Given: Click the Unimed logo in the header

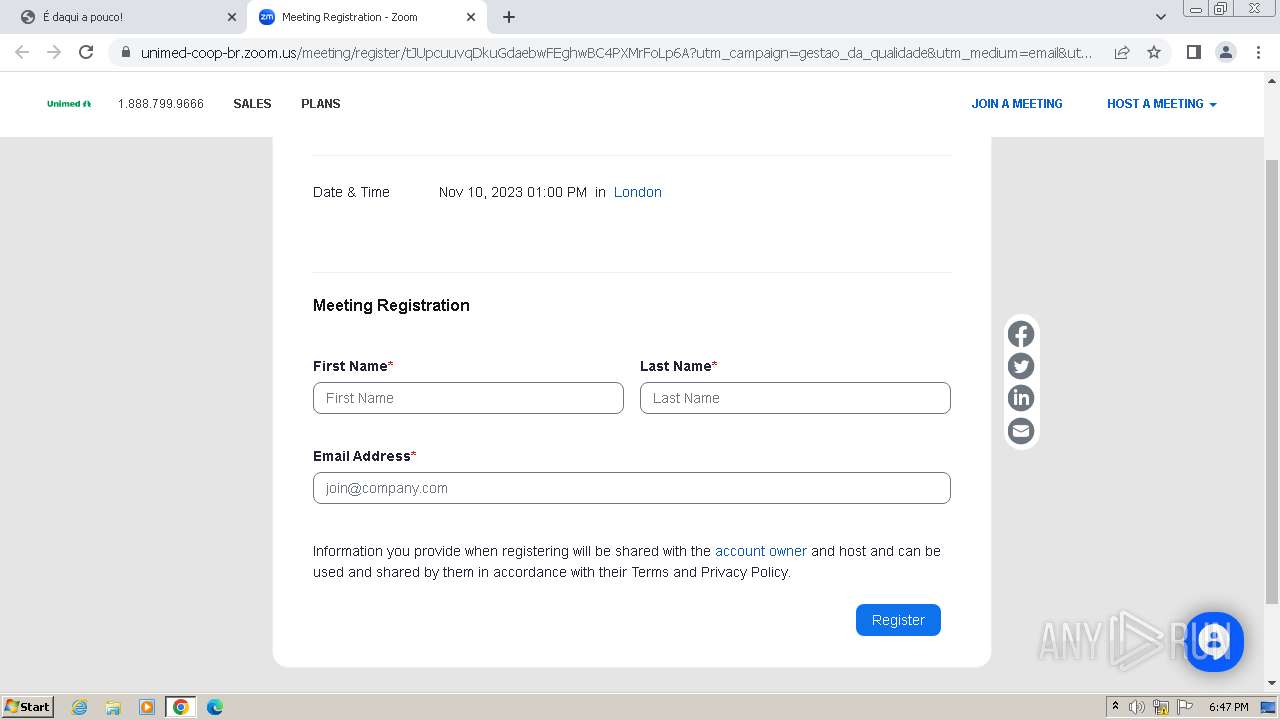Looking at the screenshot, I should click(x=69, y=104).
